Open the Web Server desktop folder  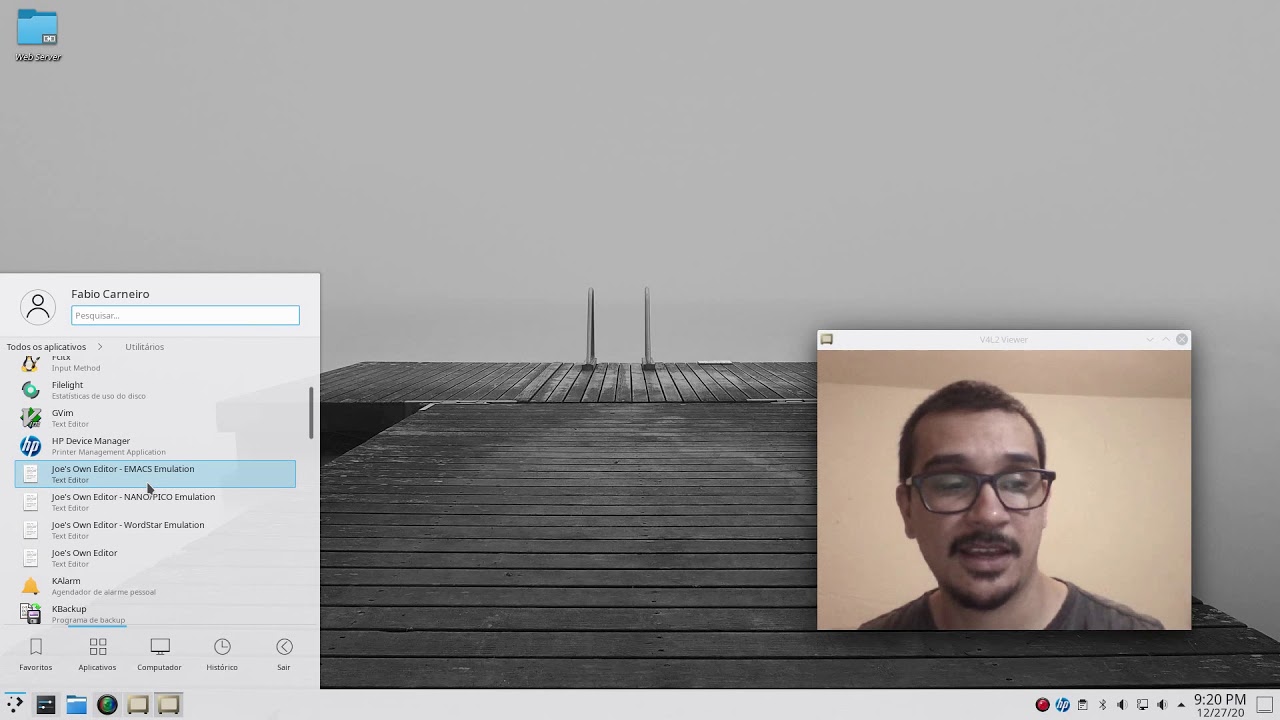(38, 35)
